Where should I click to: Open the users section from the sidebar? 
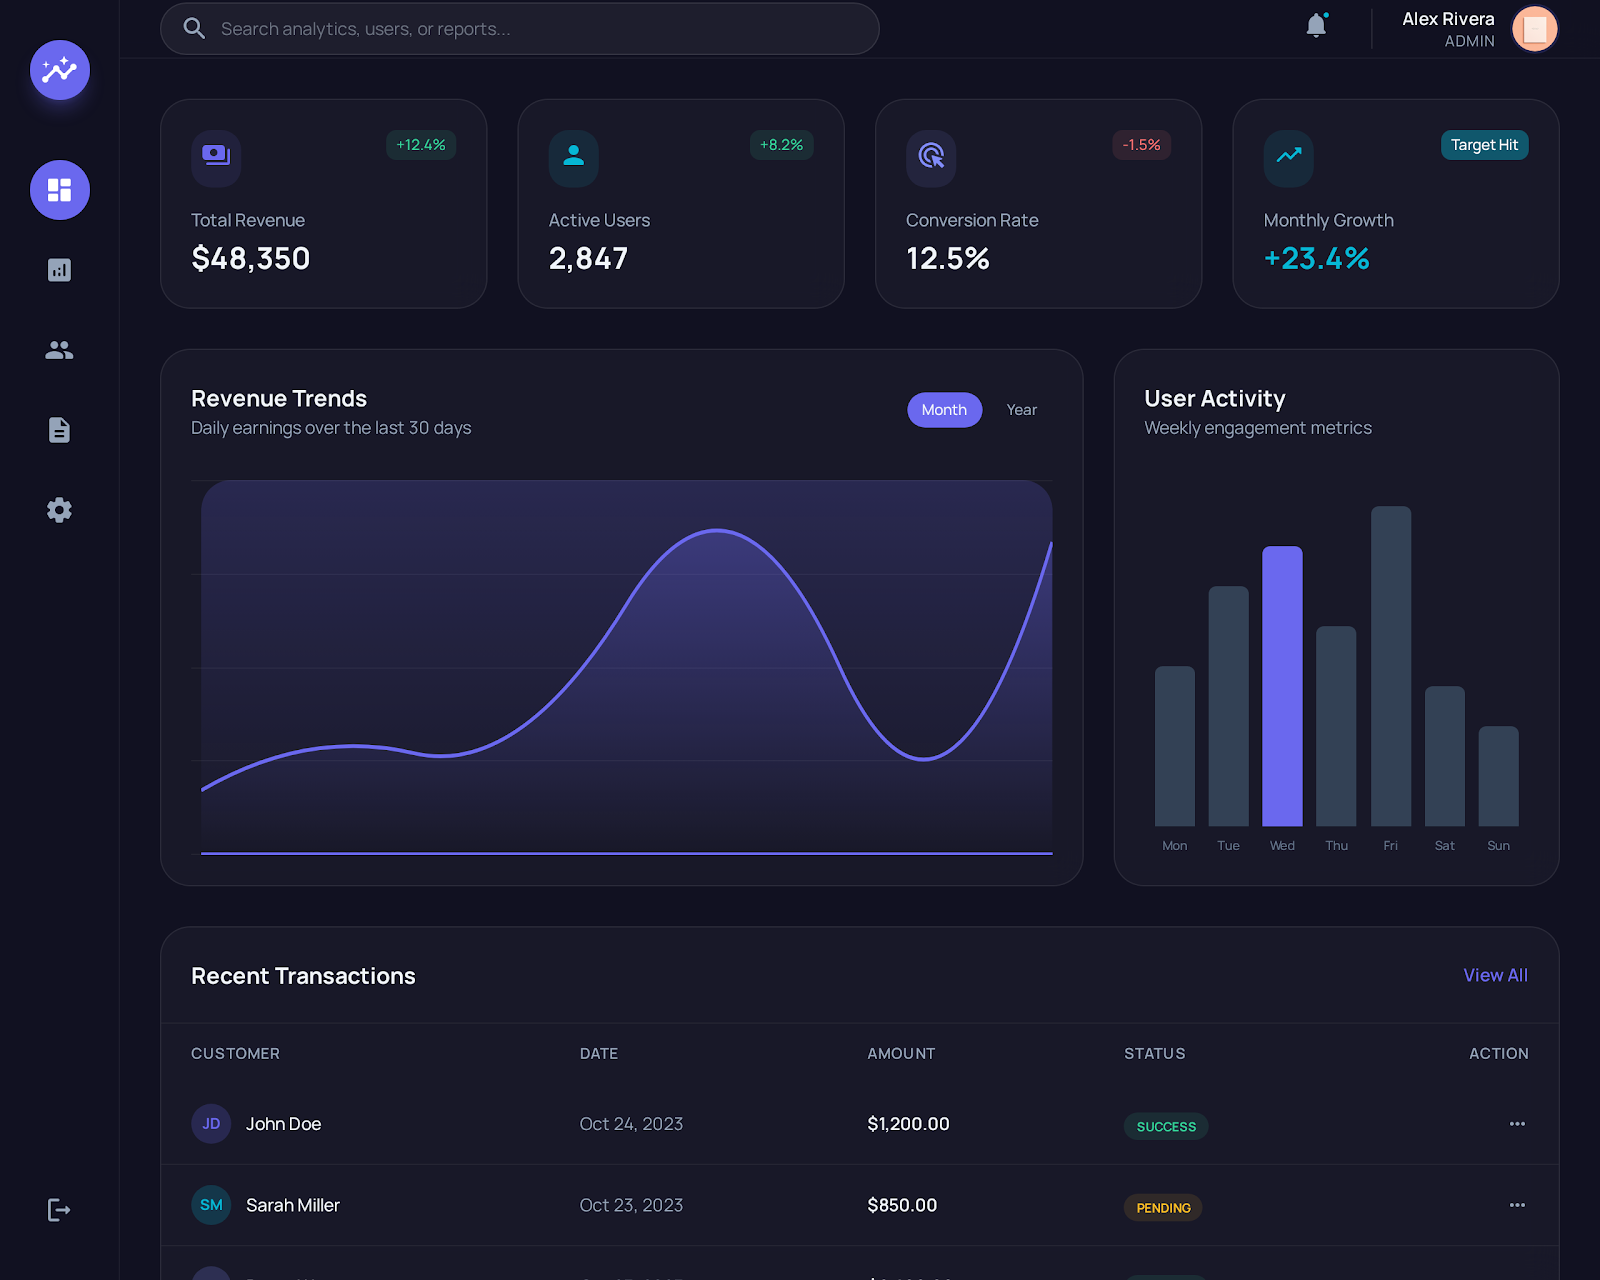[x=59, y=350]
